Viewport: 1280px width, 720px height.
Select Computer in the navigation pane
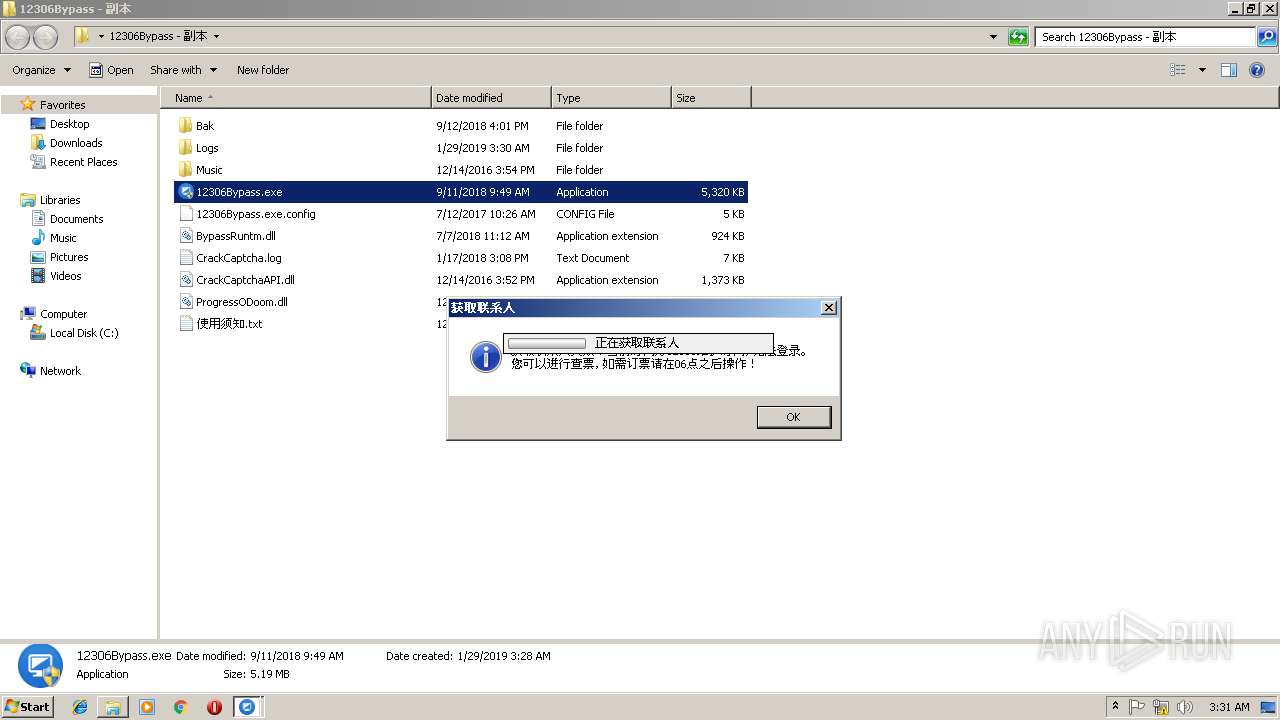(x=63, y=314)
